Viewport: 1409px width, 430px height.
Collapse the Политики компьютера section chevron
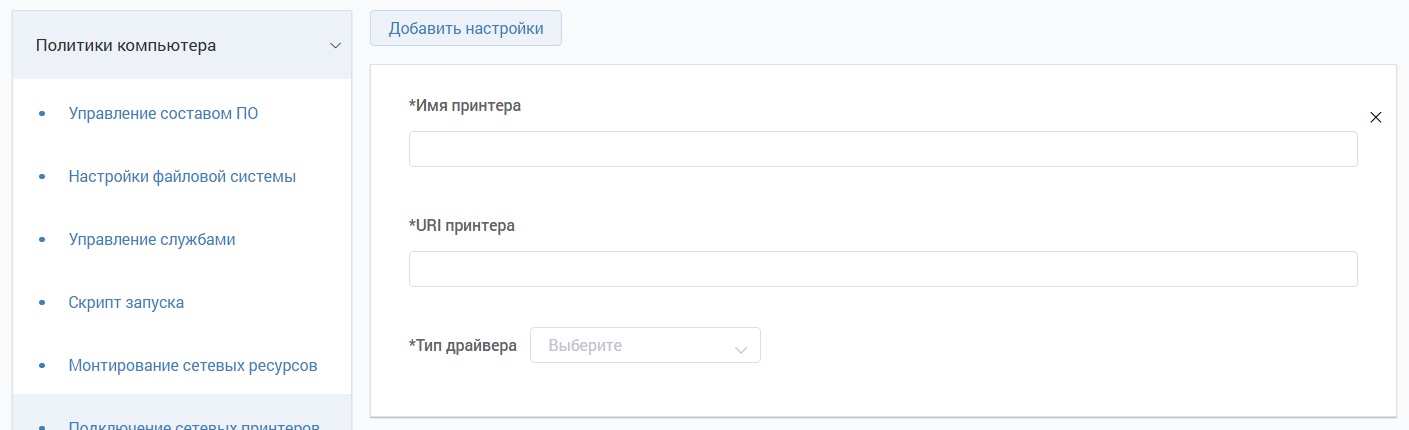point(335,46)
